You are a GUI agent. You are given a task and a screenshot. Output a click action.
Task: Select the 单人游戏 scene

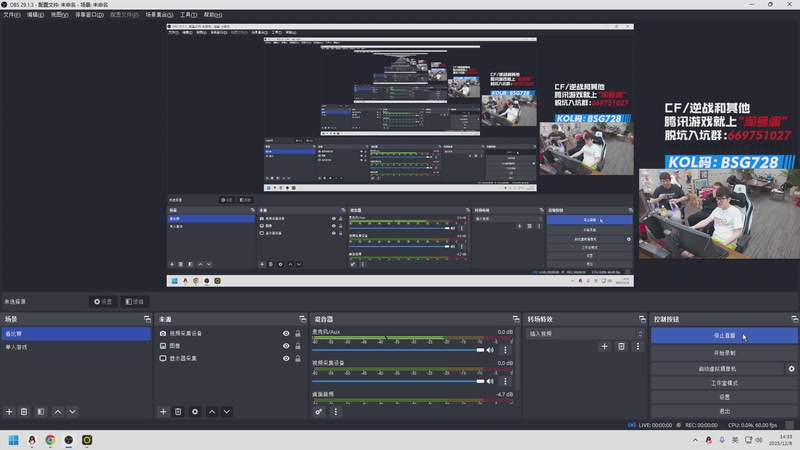pyautogui.click(x=76, y=347)
